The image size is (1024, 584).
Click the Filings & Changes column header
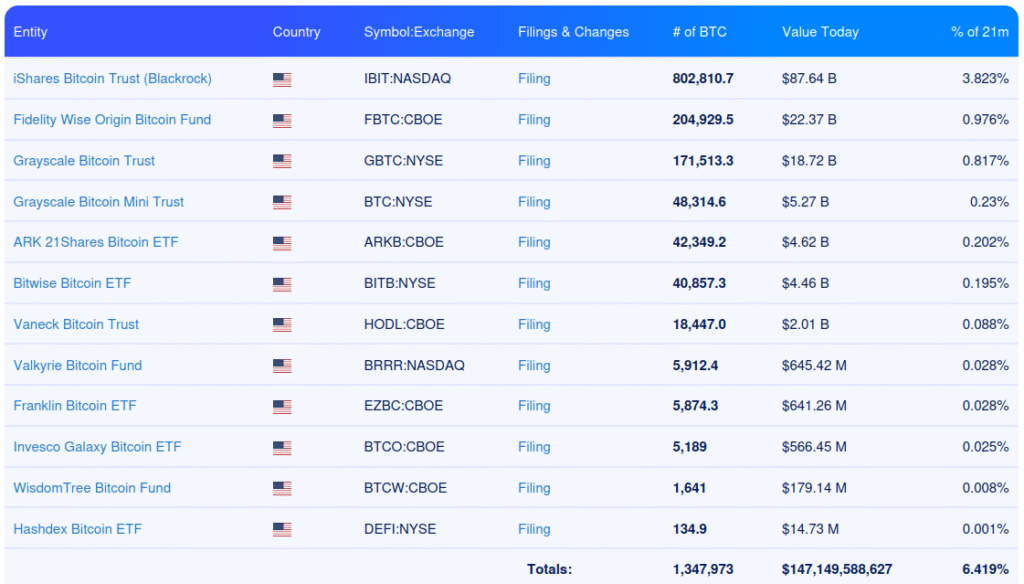(x=573, y=32)
